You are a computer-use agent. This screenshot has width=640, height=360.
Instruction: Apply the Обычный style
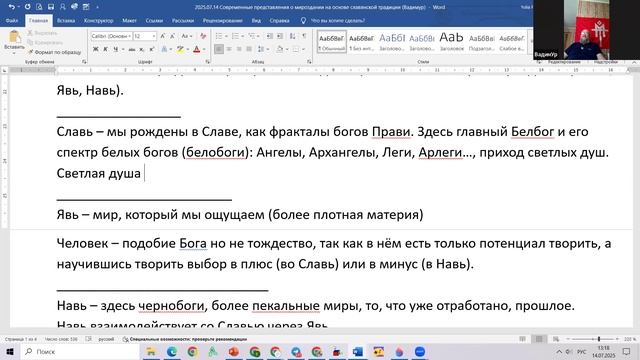(331, 42)
